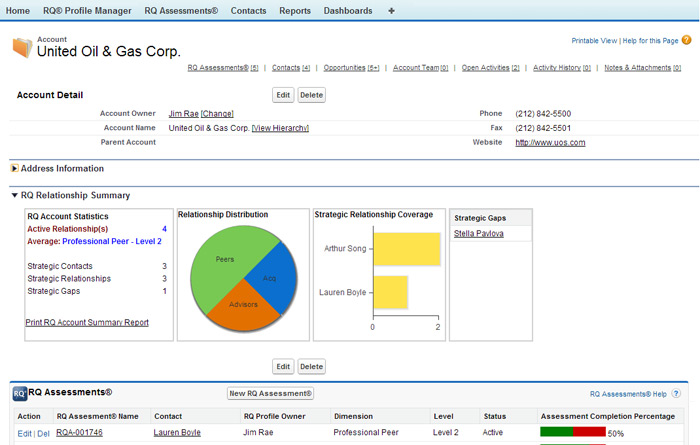This screenshot has width=700, height=445.
Task: Click the Contact column header
Action: click(x=168, y=416)
